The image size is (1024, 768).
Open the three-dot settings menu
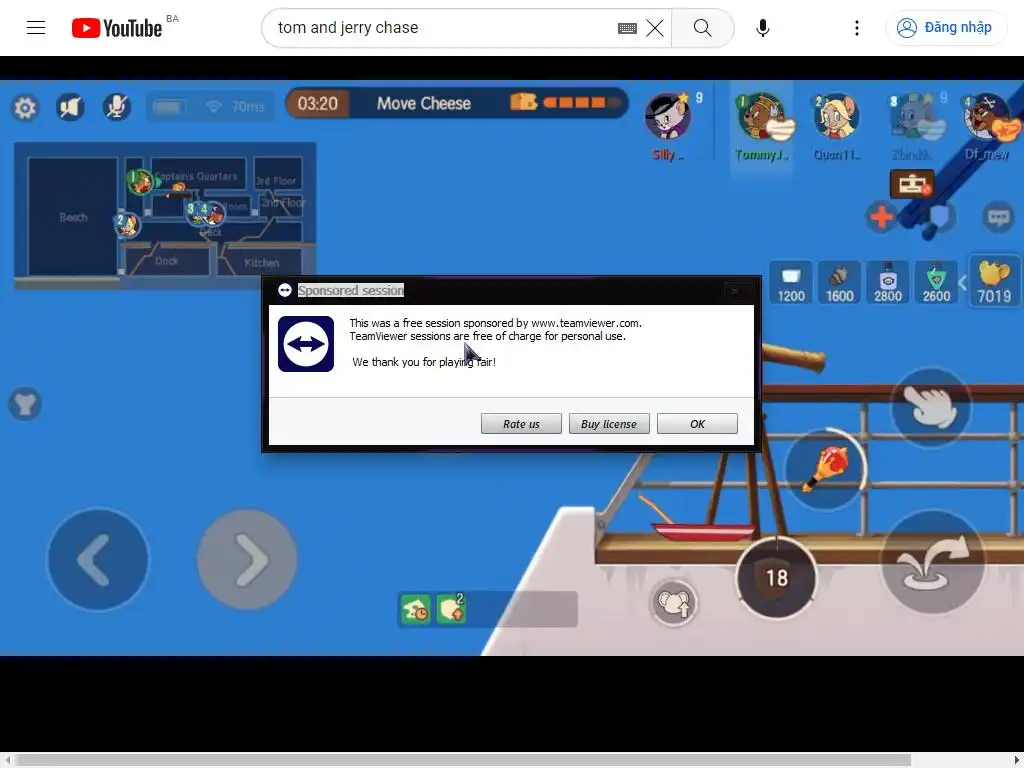857,27
